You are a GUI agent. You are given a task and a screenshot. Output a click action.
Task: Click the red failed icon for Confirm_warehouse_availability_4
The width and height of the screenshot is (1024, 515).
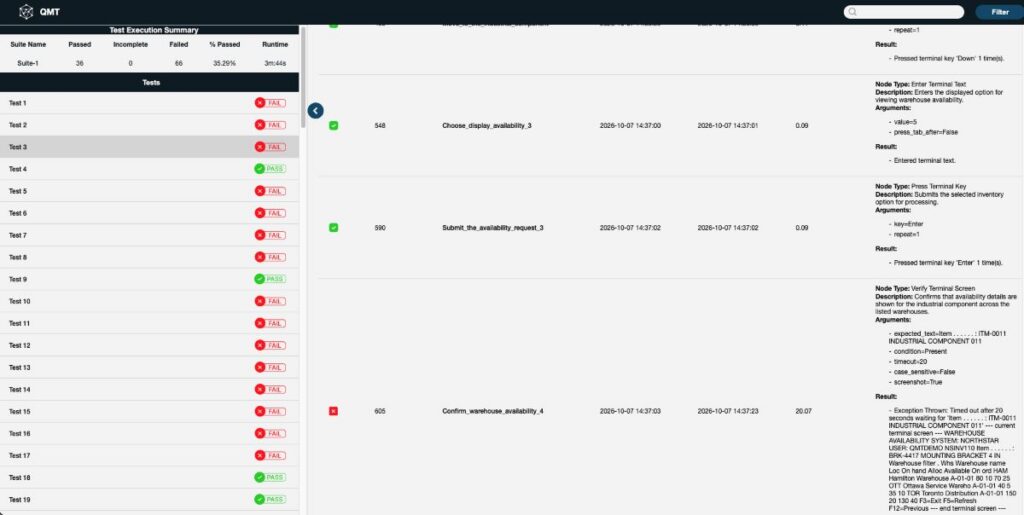click(334, 411)
